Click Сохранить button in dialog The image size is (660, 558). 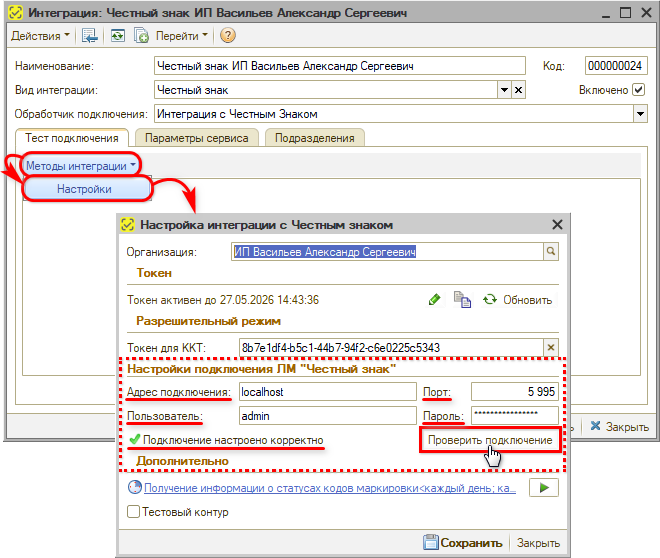[463, 543]
